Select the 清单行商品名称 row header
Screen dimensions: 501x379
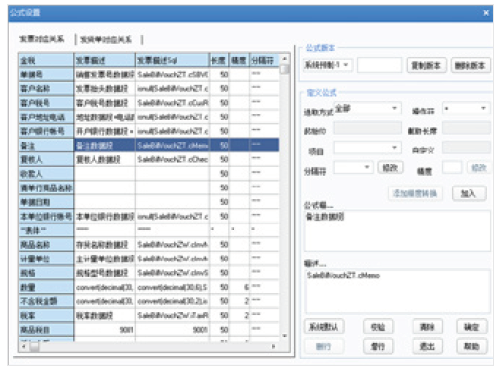pyautogui.click(x=46, y=188)
